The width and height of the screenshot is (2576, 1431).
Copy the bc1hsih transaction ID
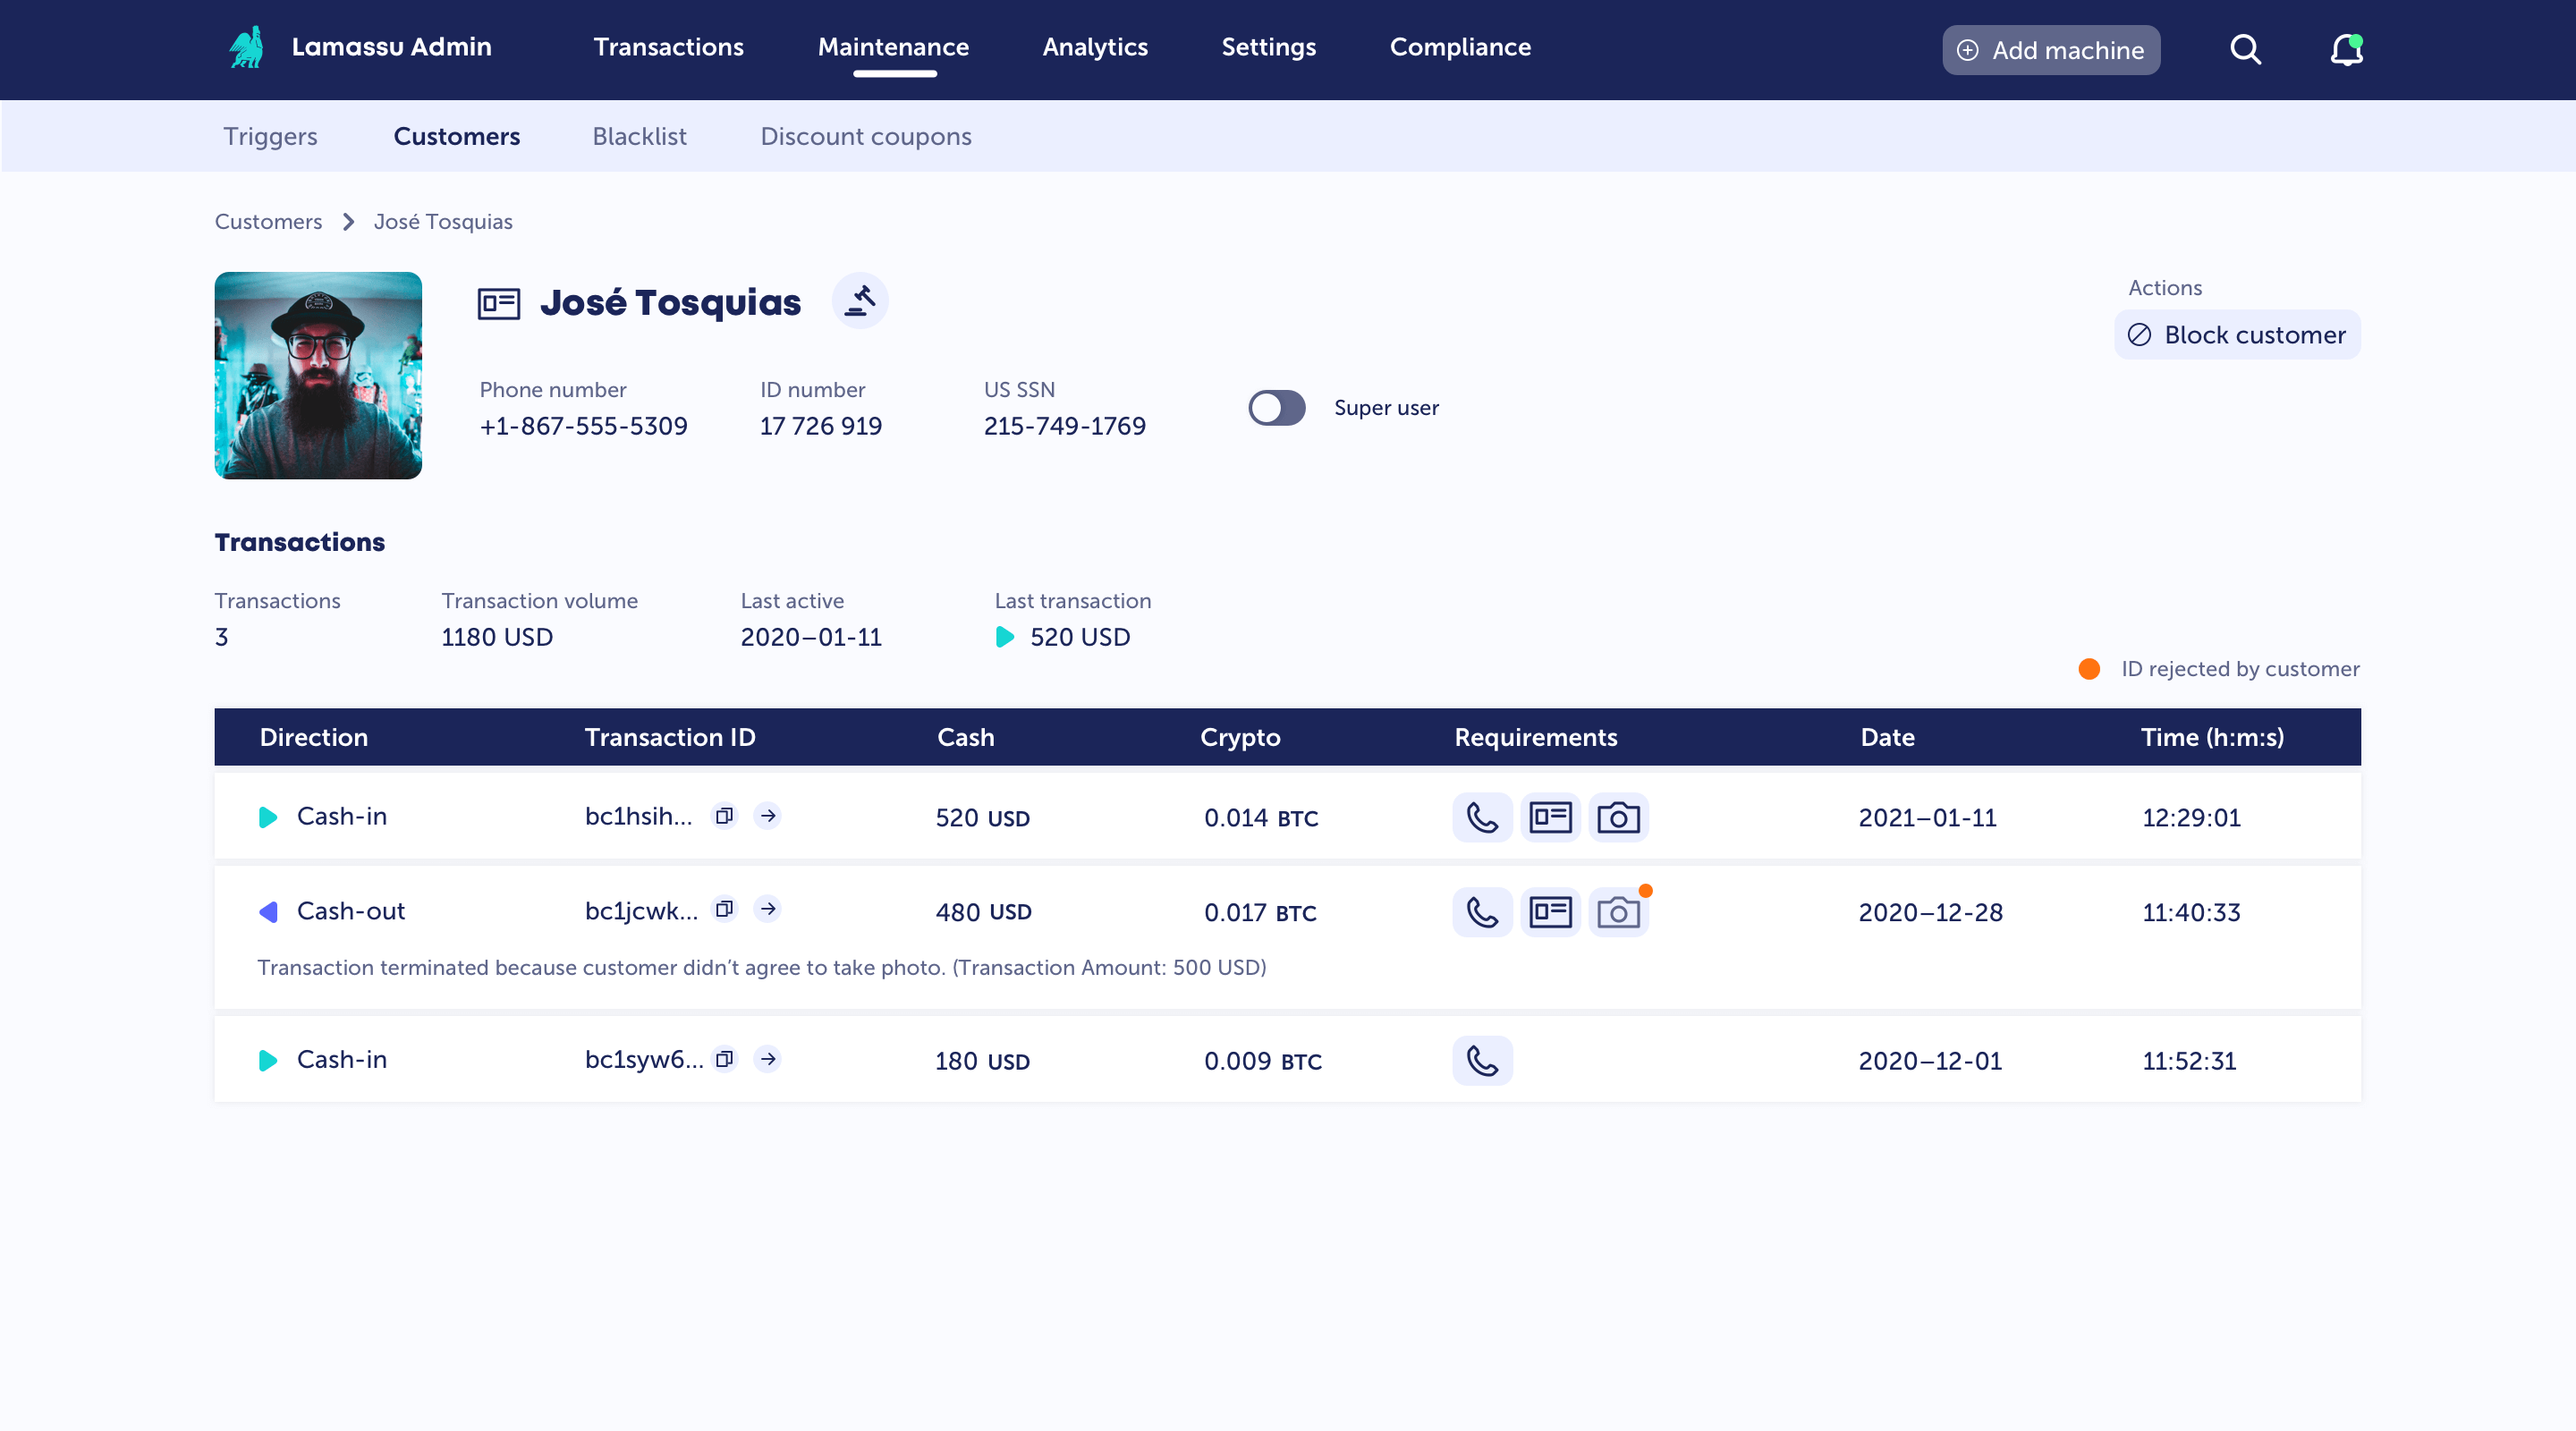tap(724, 816)
